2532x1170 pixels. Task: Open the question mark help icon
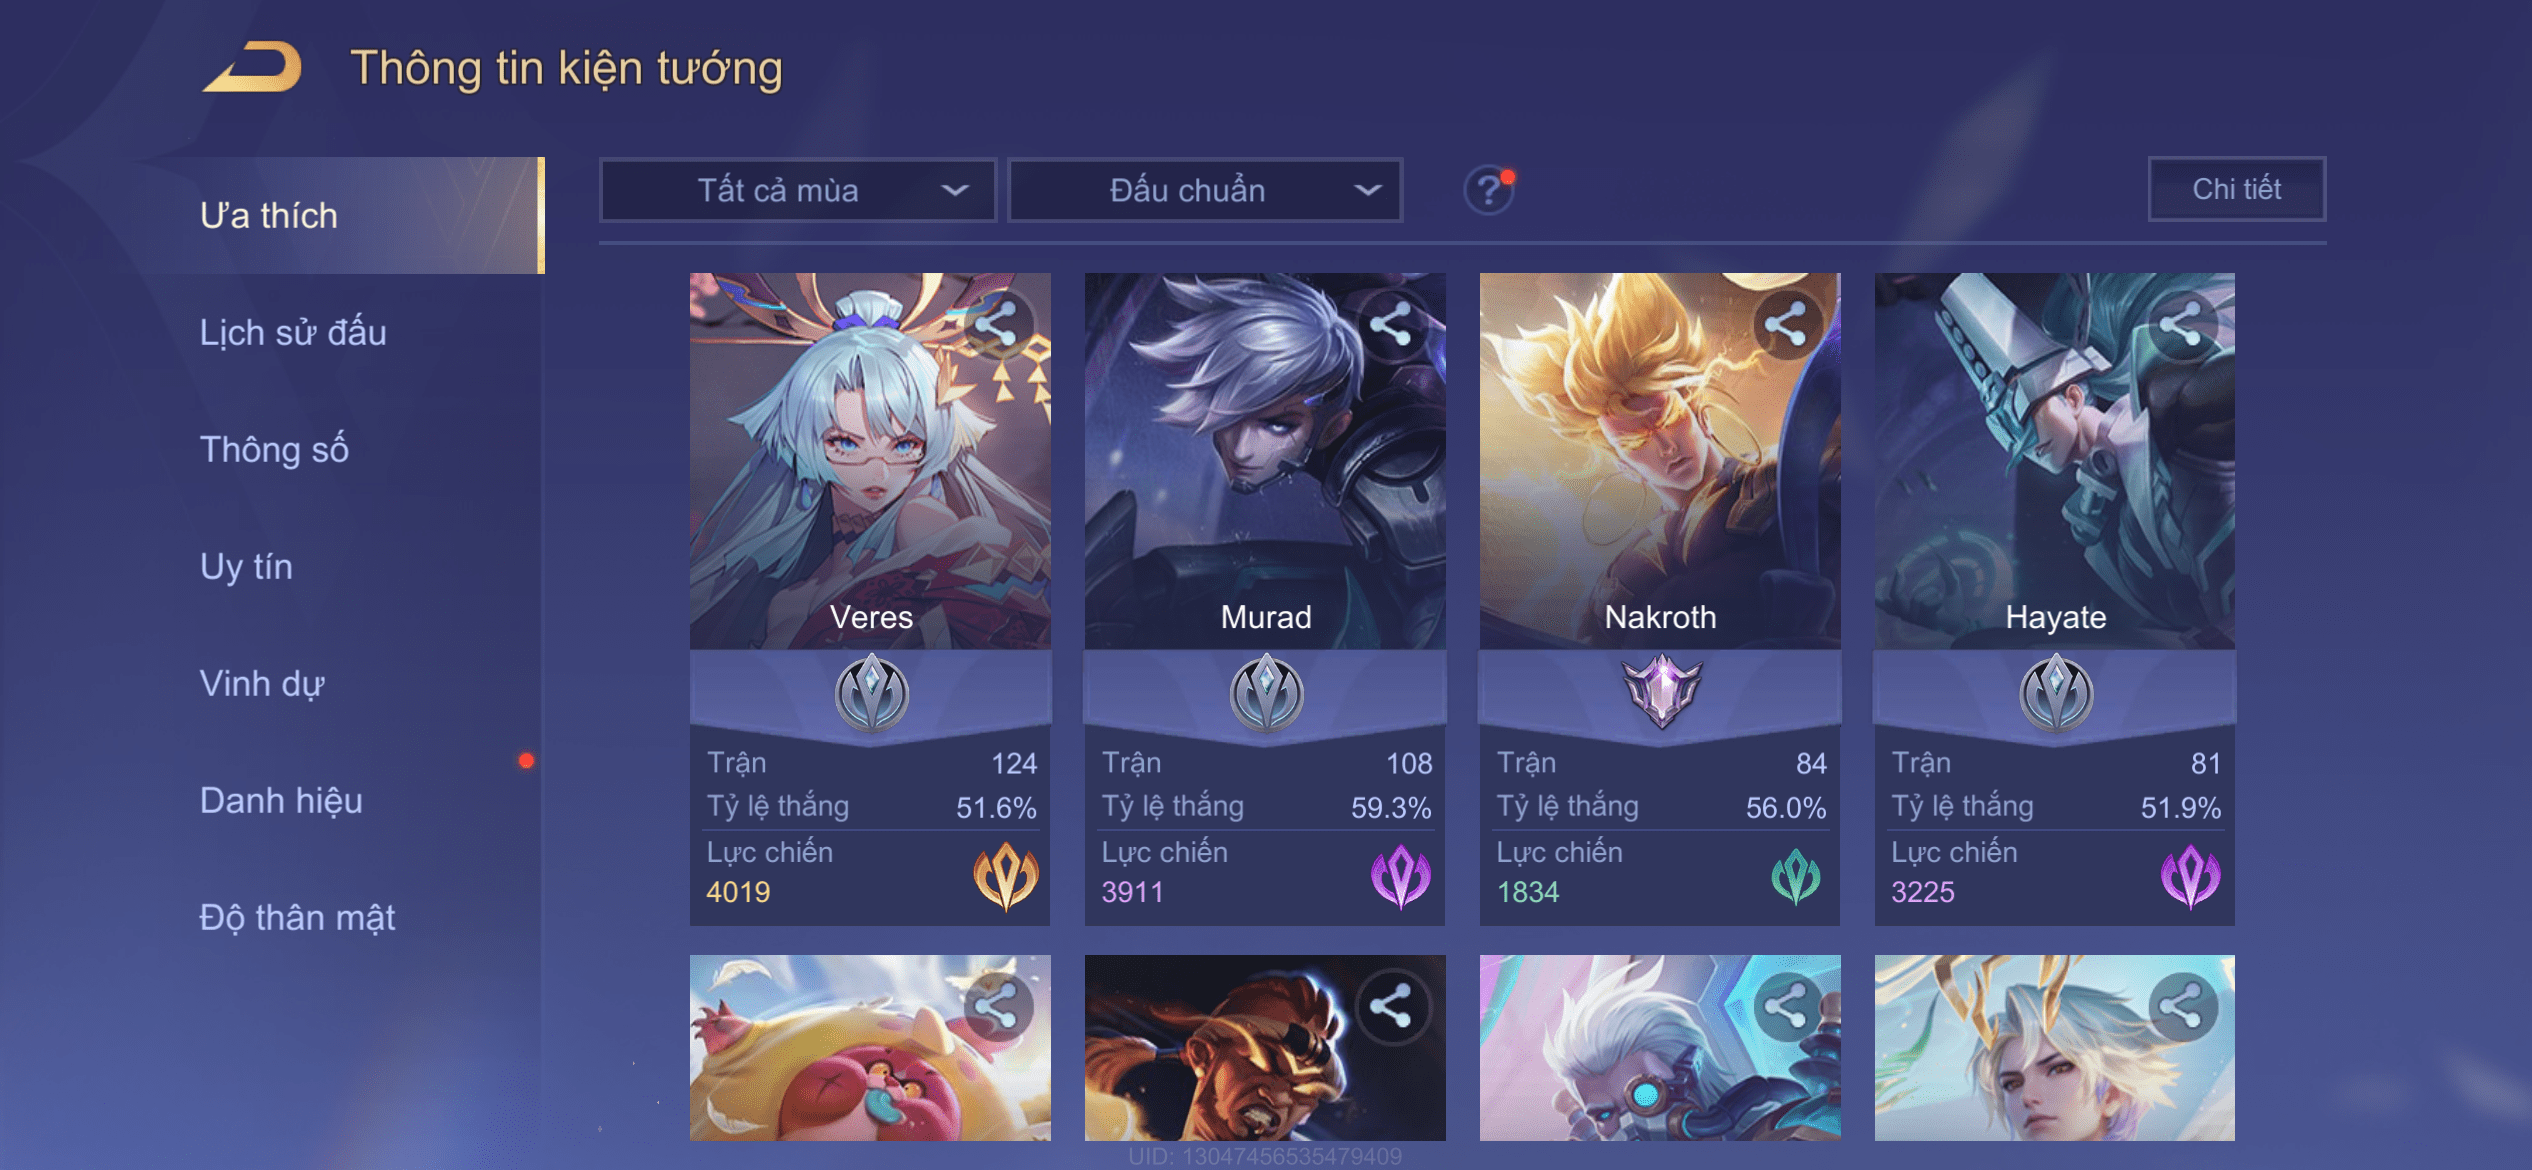coord(1489,190)
